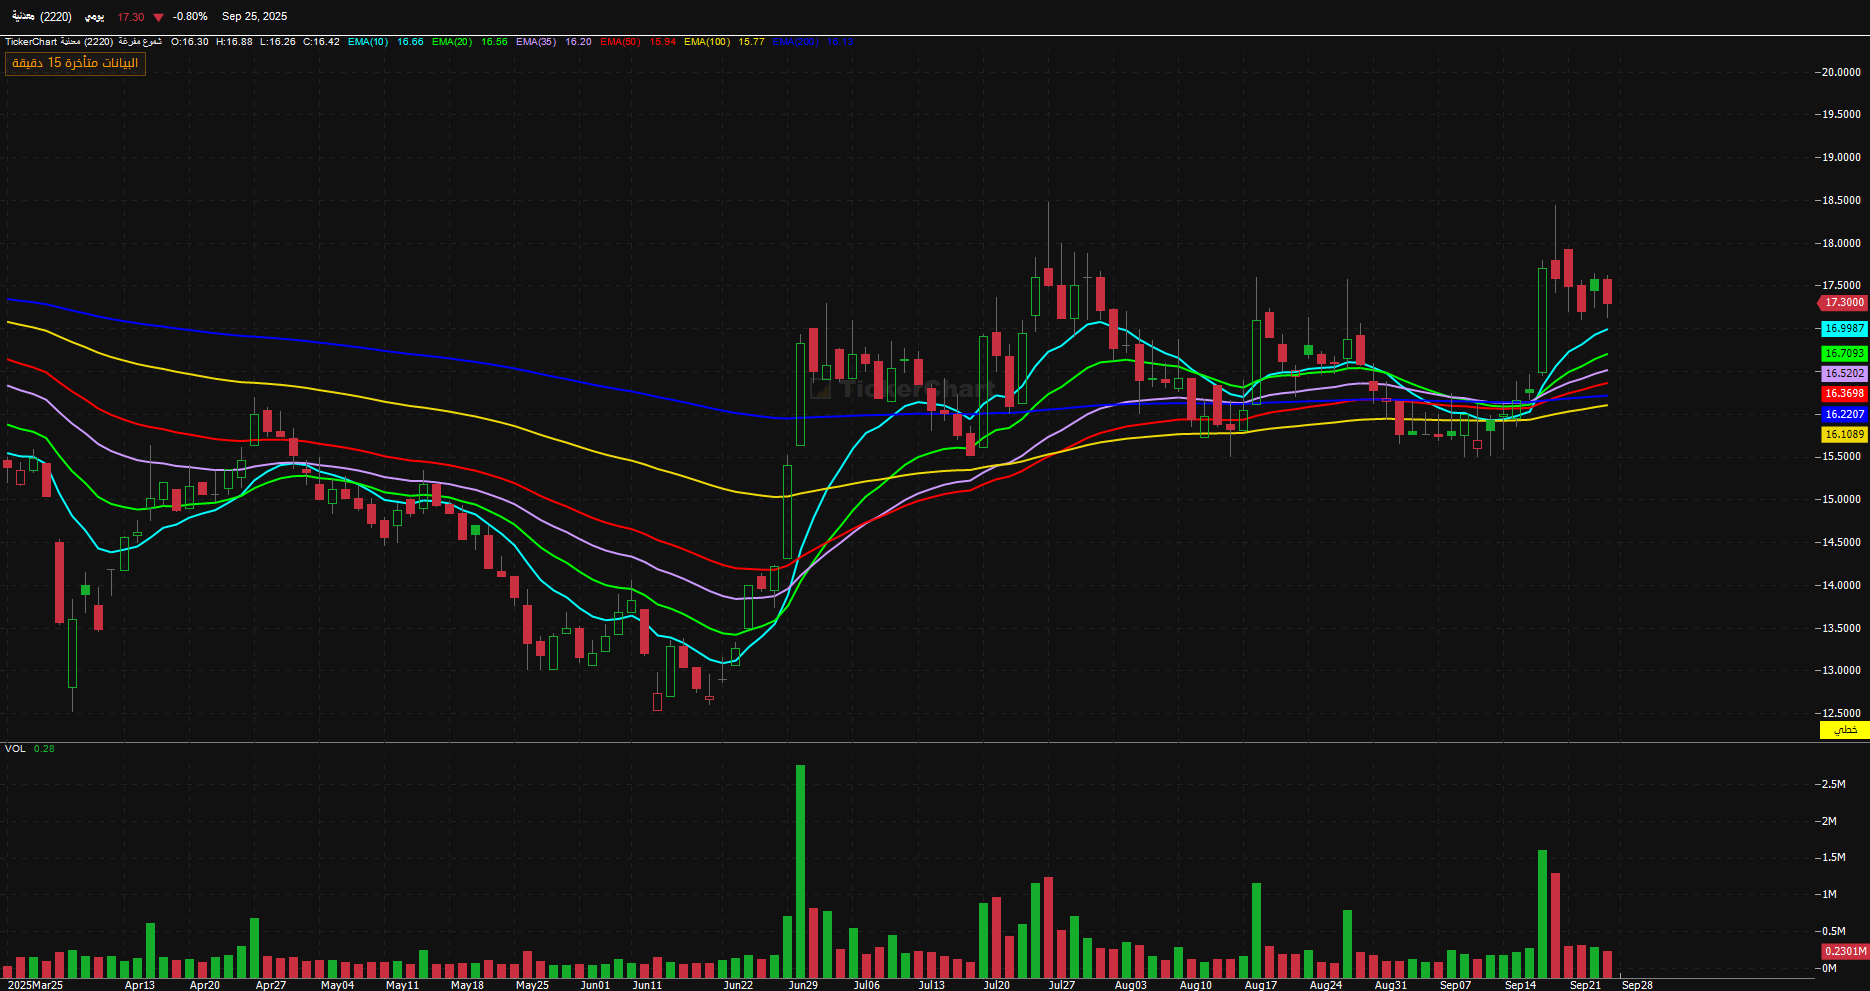Open the يومي daily interval selector
Viewport: 1870px width, 991px height.
point(94,17)
